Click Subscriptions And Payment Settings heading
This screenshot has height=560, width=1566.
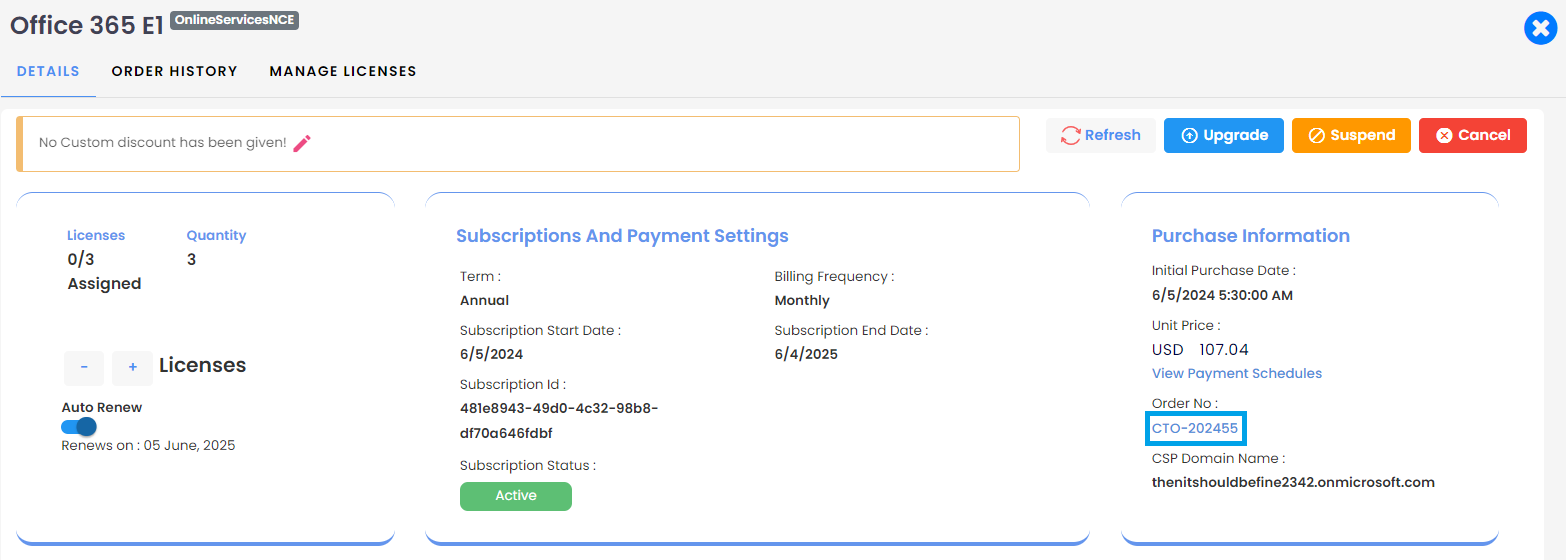click(x=622, y=236)
